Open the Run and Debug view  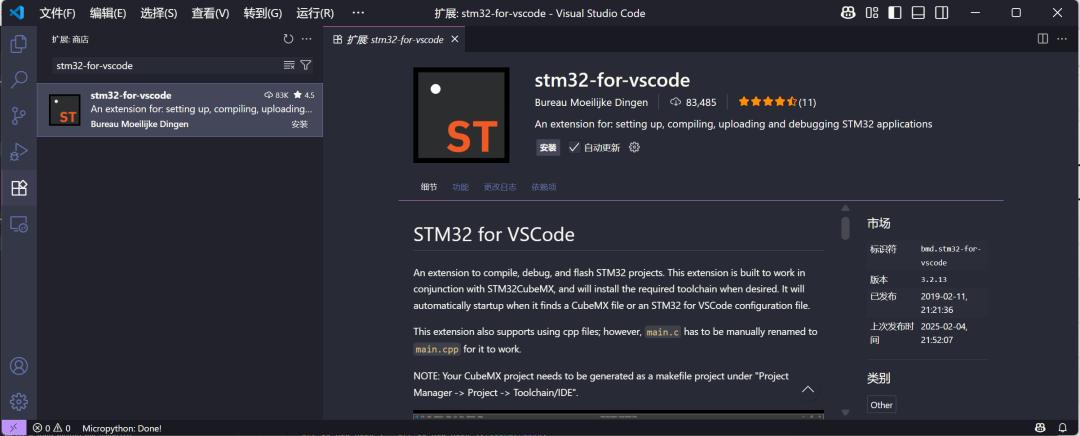pyautogui.click(x=19, y=152)
